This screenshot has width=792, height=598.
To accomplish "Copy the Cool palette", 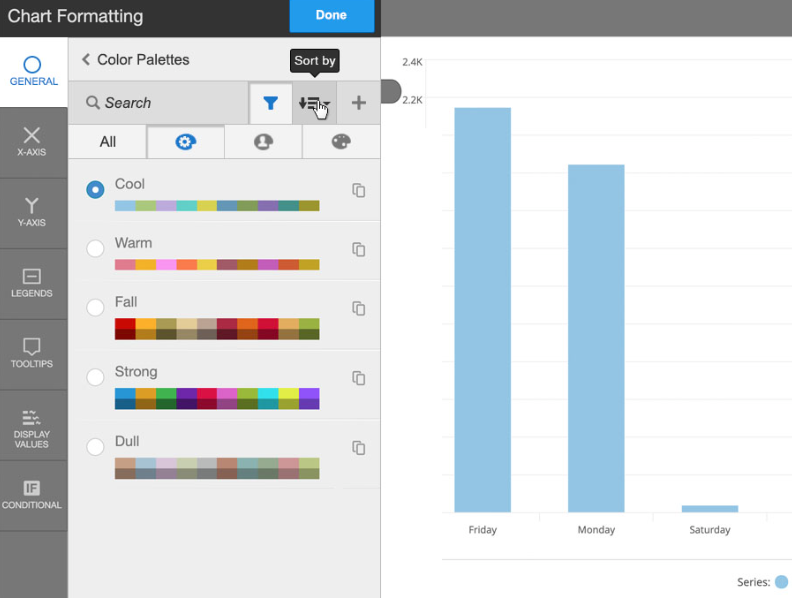I will (359, 190).
